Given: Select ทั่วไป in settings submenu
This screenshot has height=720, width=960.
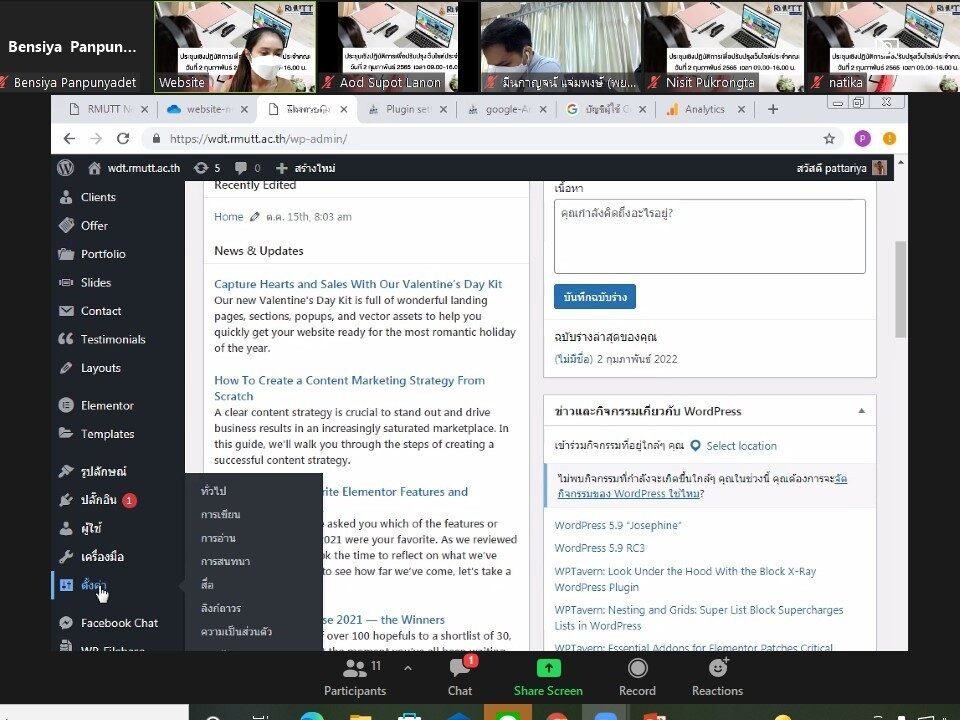Looking at the screenshot, I should [214, 491].
